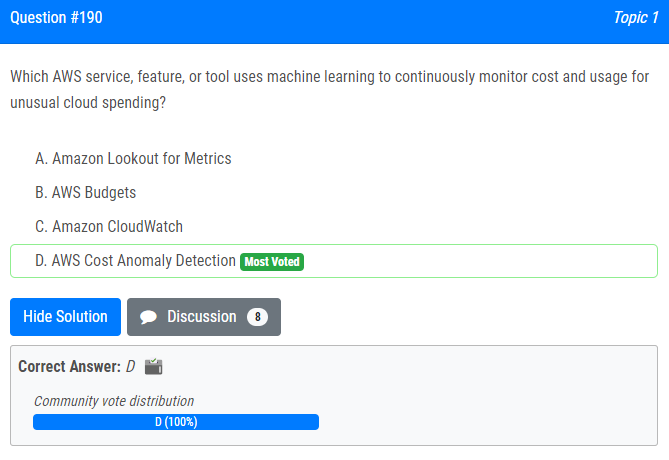This screenshot has height=460, width=669.
Task: Click the question text about unusual cloud spending
Action: click(x=329, y=90)
